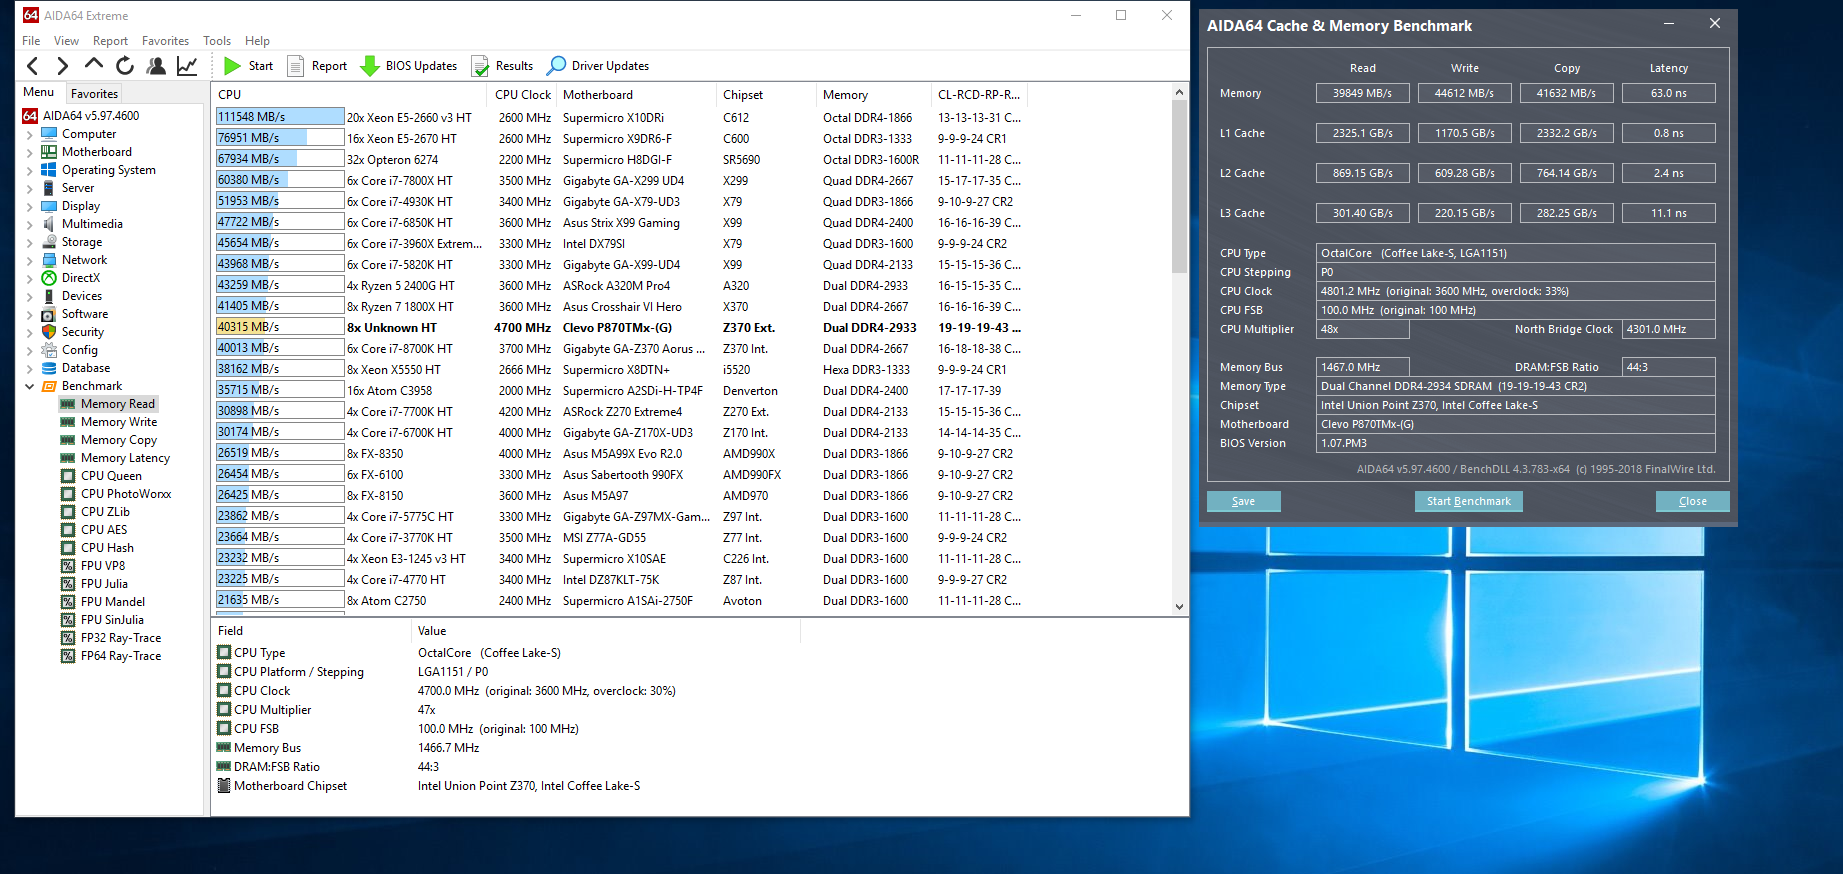Select the CPU Queen benchmark
Image resolution: width=1843 pixels, height=874 pixels.
click(x=111, y=476)
